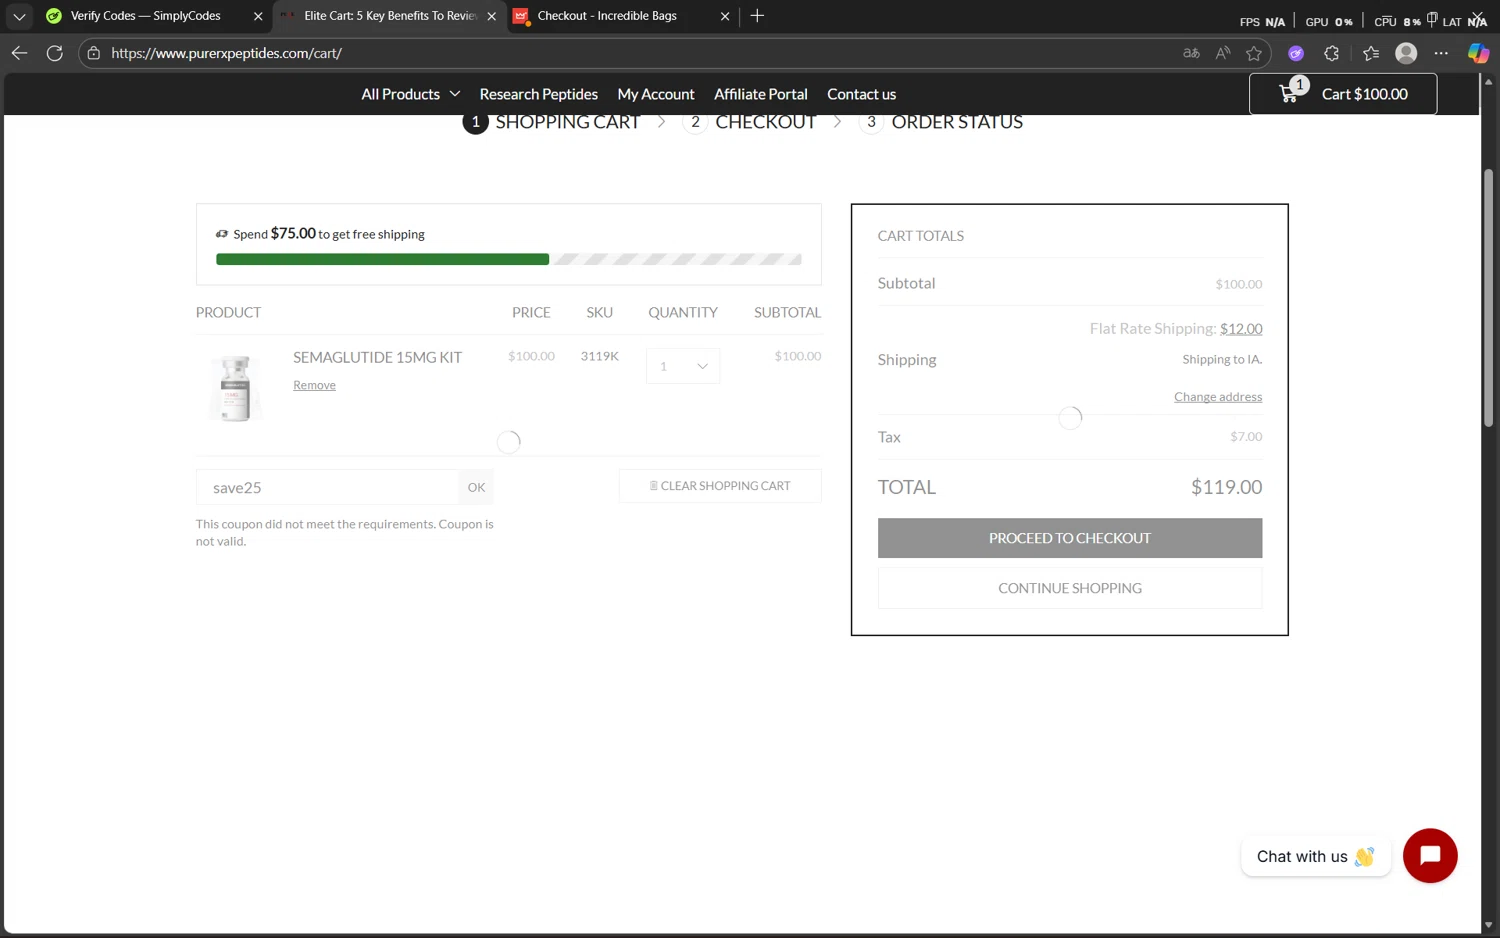Open Chat with us bubble
The width and height of the screenshot is (1500, 938).
point(1316,856)
